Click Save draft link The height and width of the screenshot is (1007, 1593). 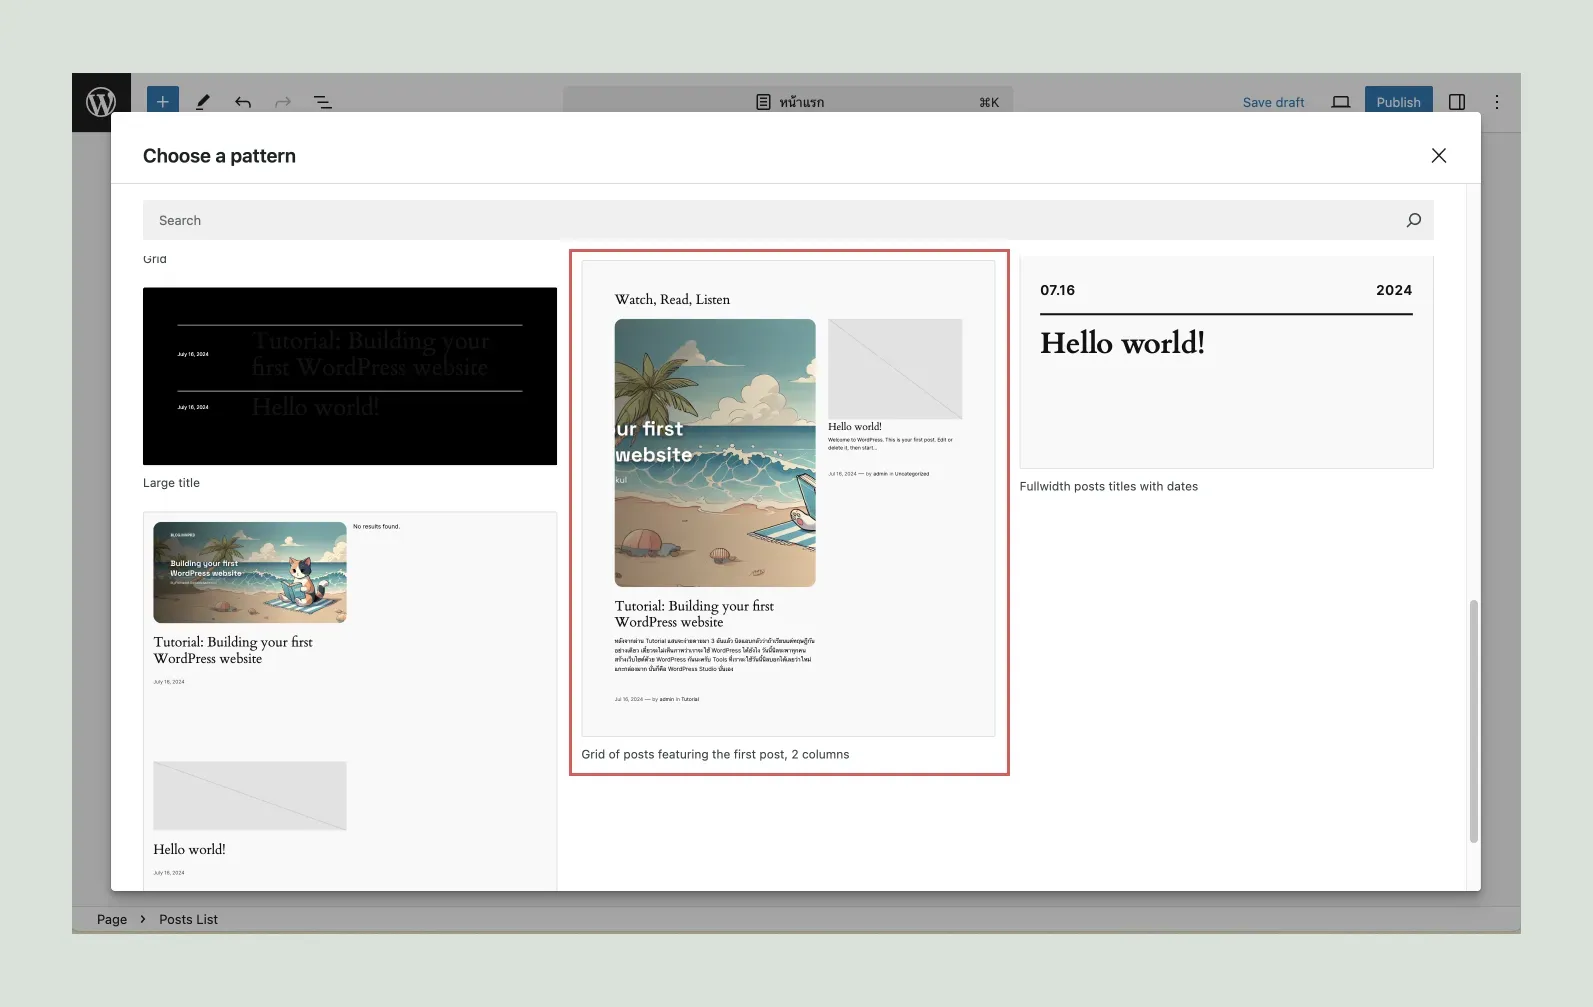click(x=1273, y=102)
